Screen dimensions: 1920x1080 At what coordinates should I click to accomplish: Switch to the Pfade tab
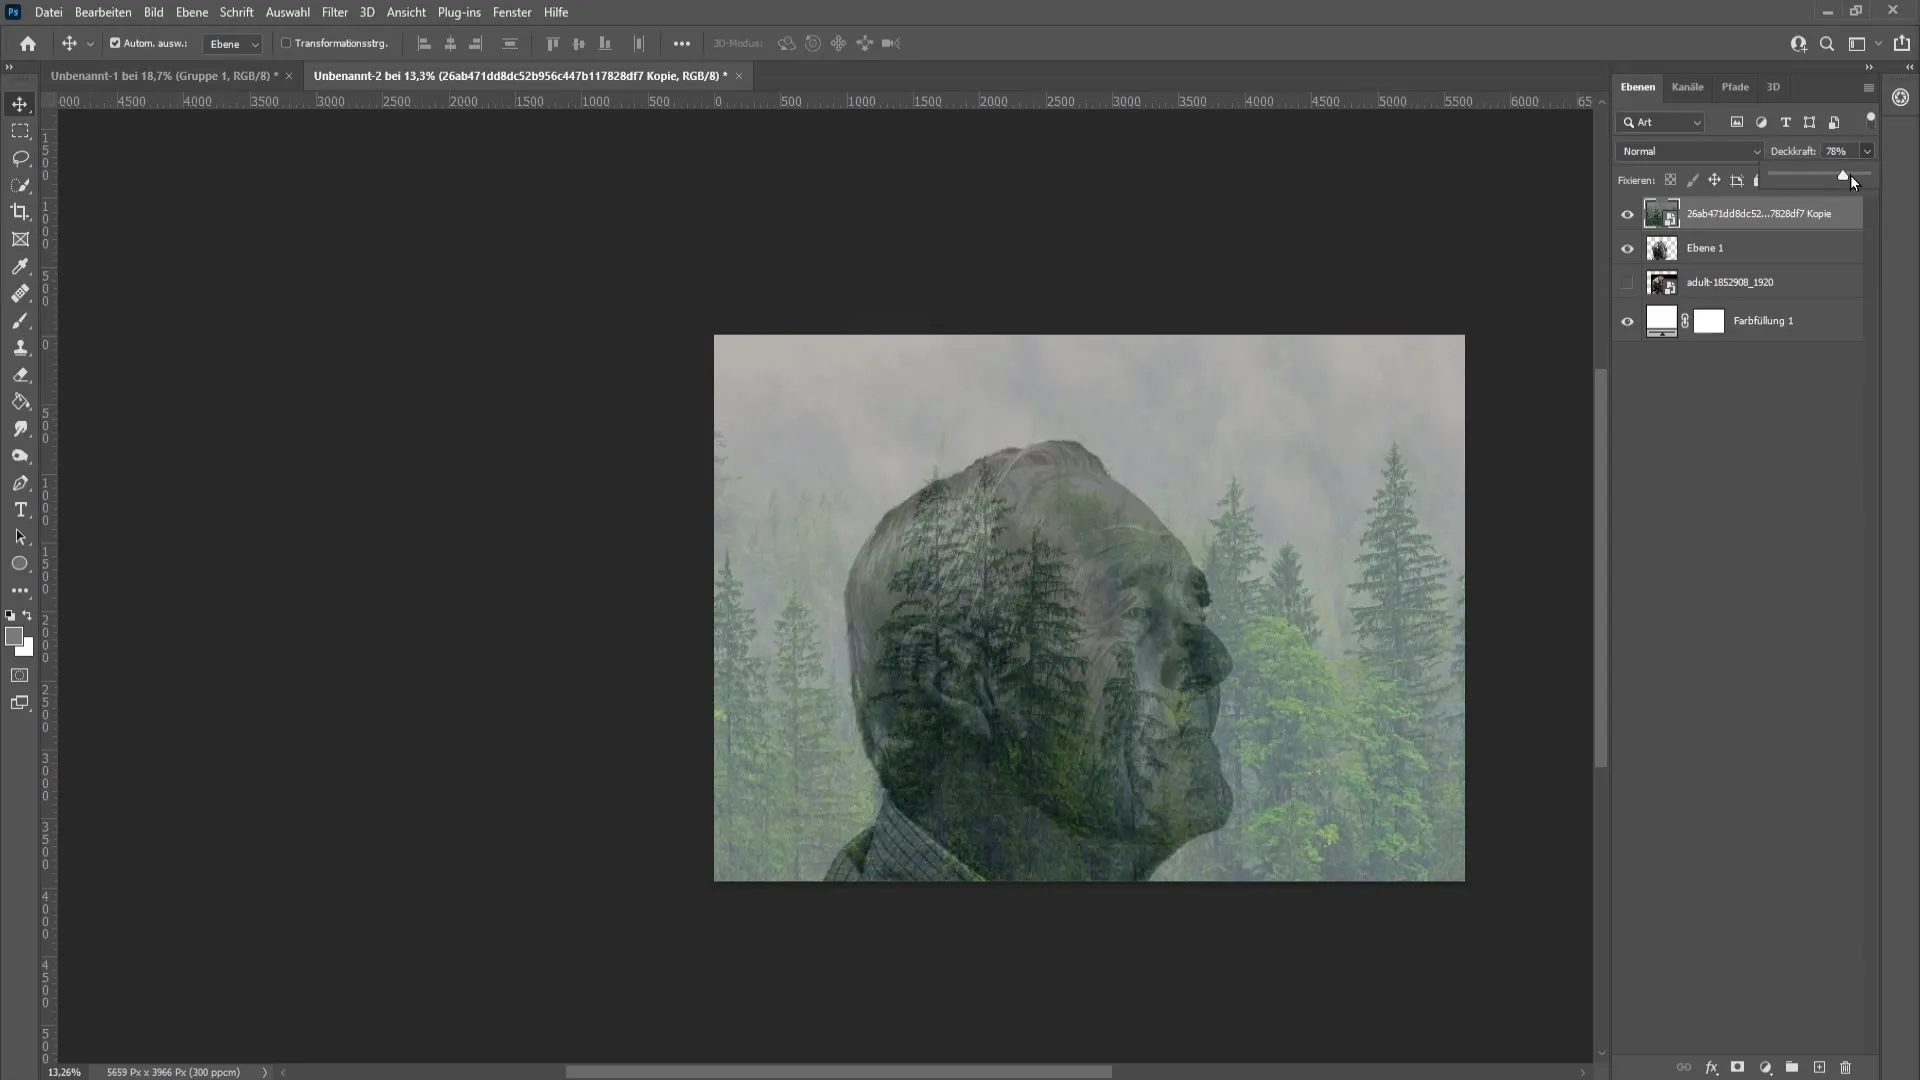click(x=1735, y=86)
